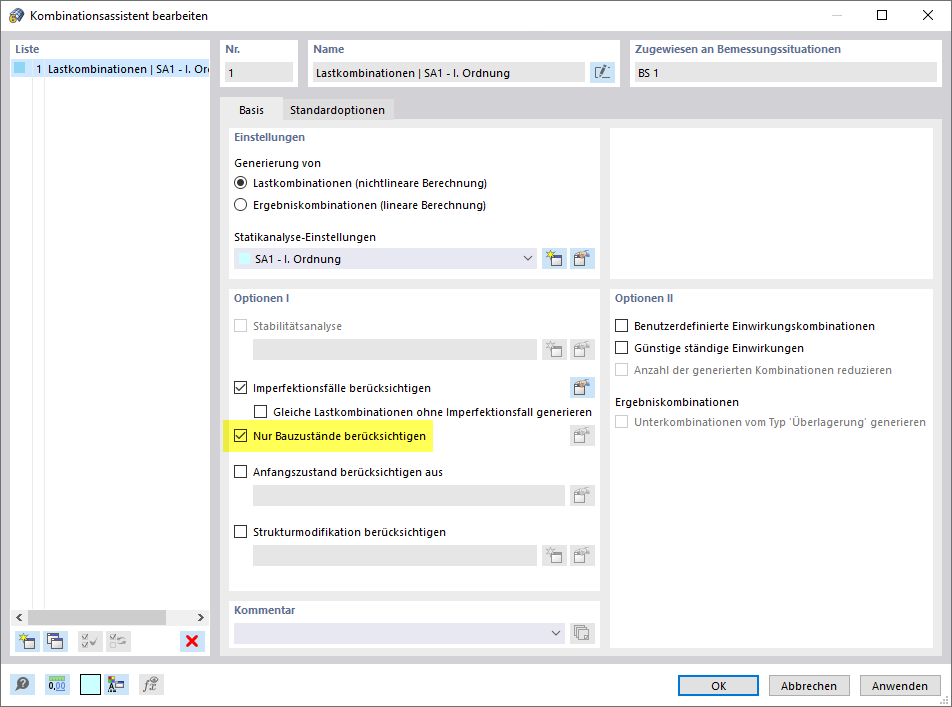Screen dimensions: 952x707
Task: Click Abbrechen button
Action: click(809, 686)
